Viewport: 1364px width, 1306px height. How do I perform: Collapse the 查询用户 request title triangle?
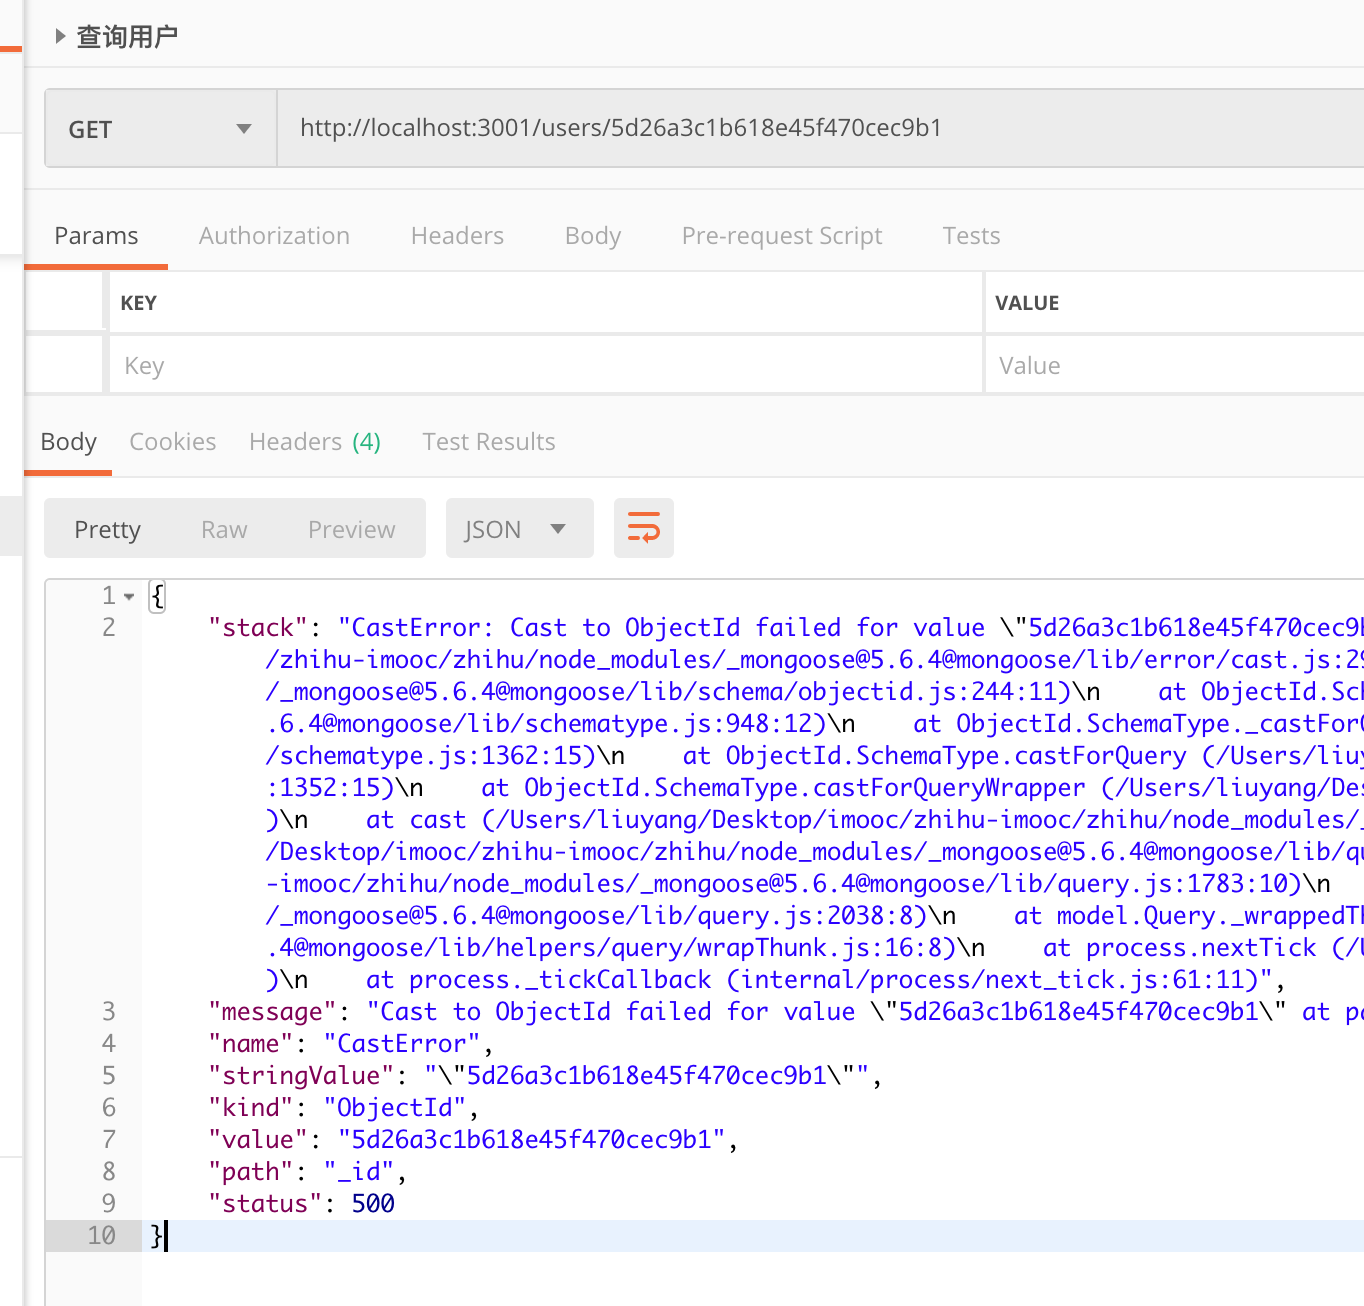coord(60,37)
